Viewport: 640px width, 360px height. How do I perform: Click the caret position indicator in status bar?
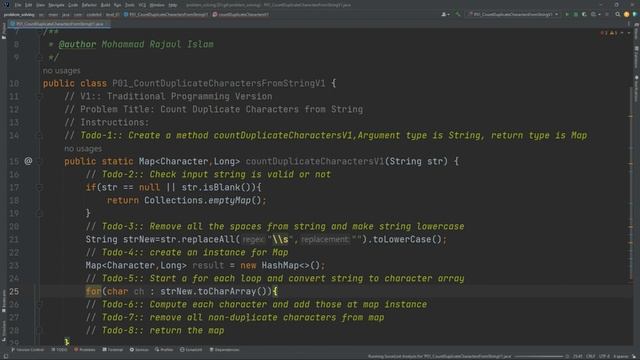point(578,356)
